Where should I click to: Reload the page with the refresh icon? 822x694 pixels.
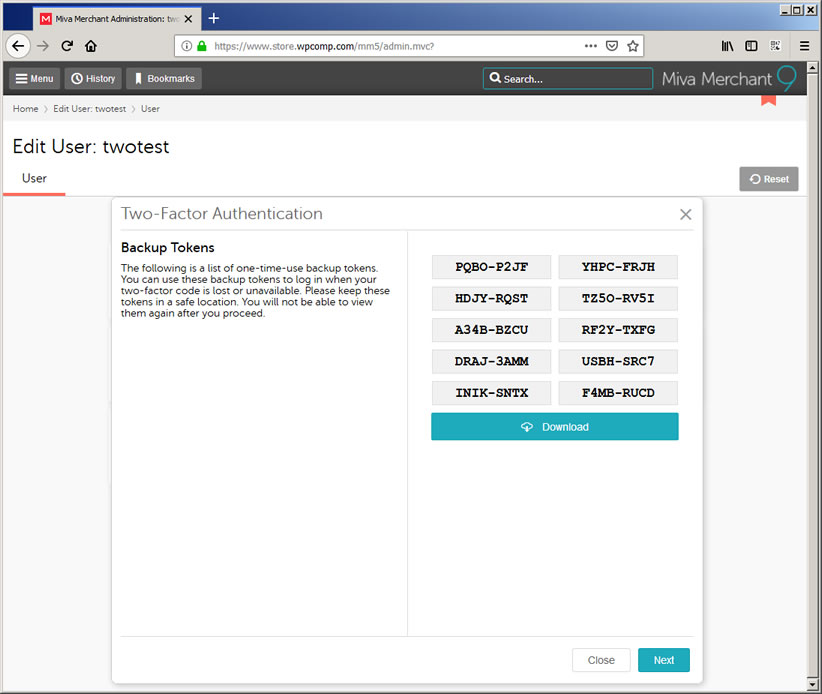[x=67, y=46]
